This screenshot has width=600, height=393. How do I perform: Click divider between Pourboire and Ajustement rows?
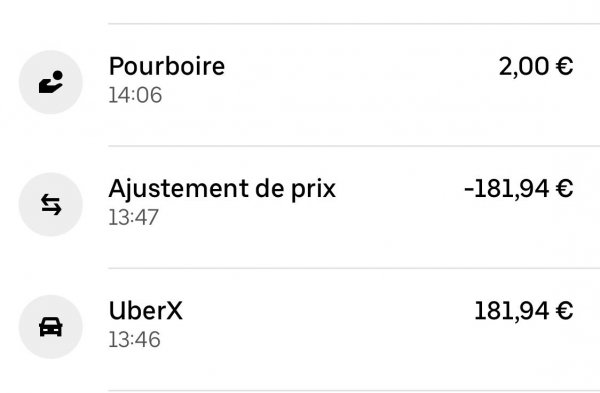coord(354,146)
